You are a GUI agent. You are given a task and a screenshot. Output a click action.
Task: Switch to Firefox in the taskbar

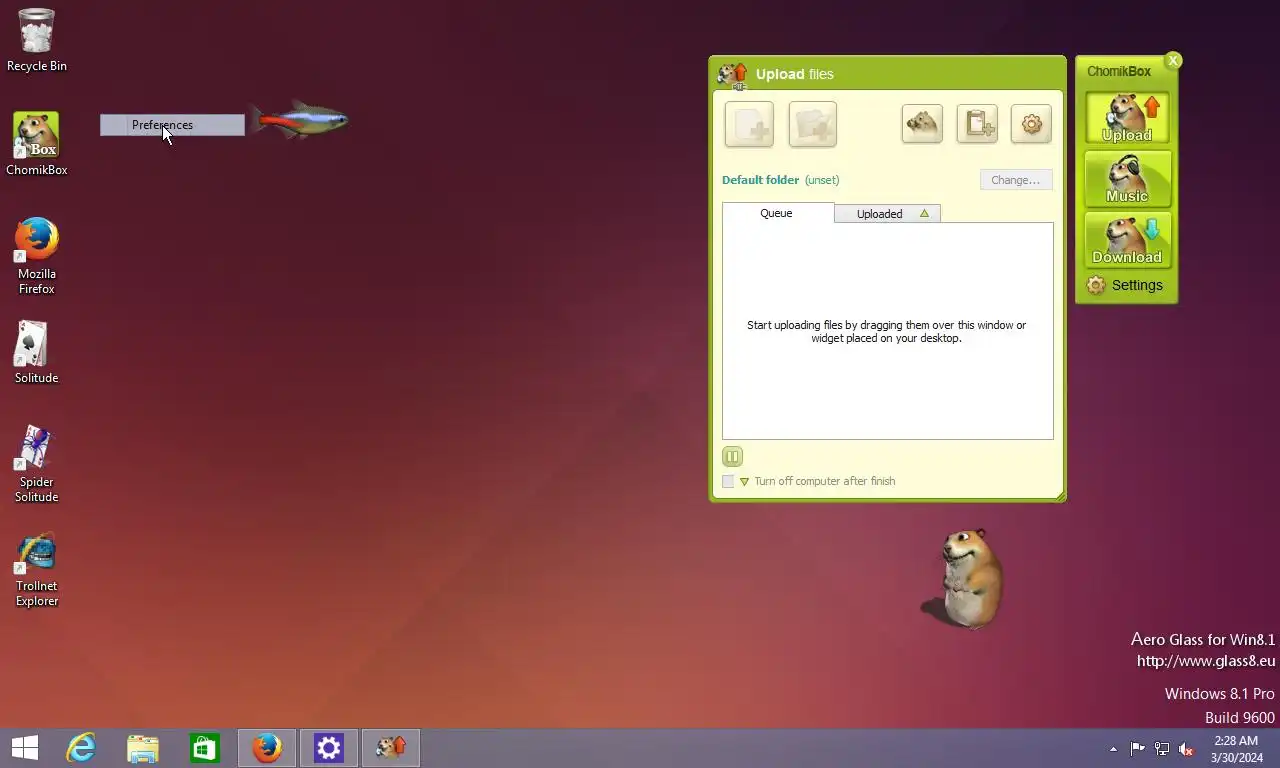[267, 748]
